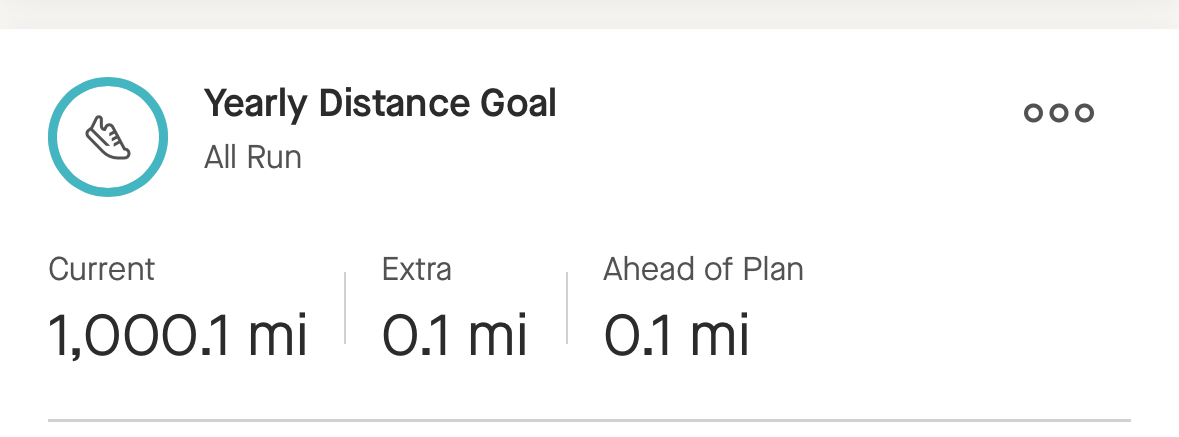The image size is (1179, 437).
Task: Click the first dot of the options menu
Action: click(x=1033, y=113)
